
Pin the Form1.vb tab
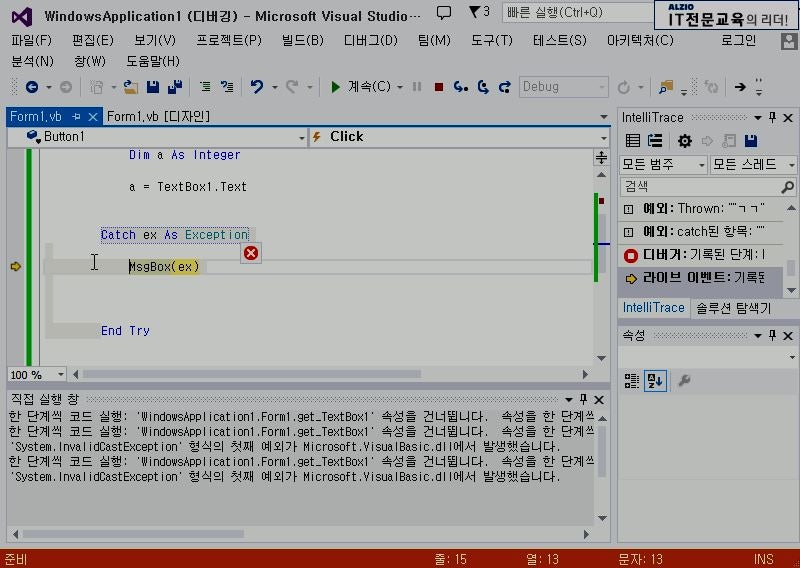pyautogui.click(x=77, y=117)
